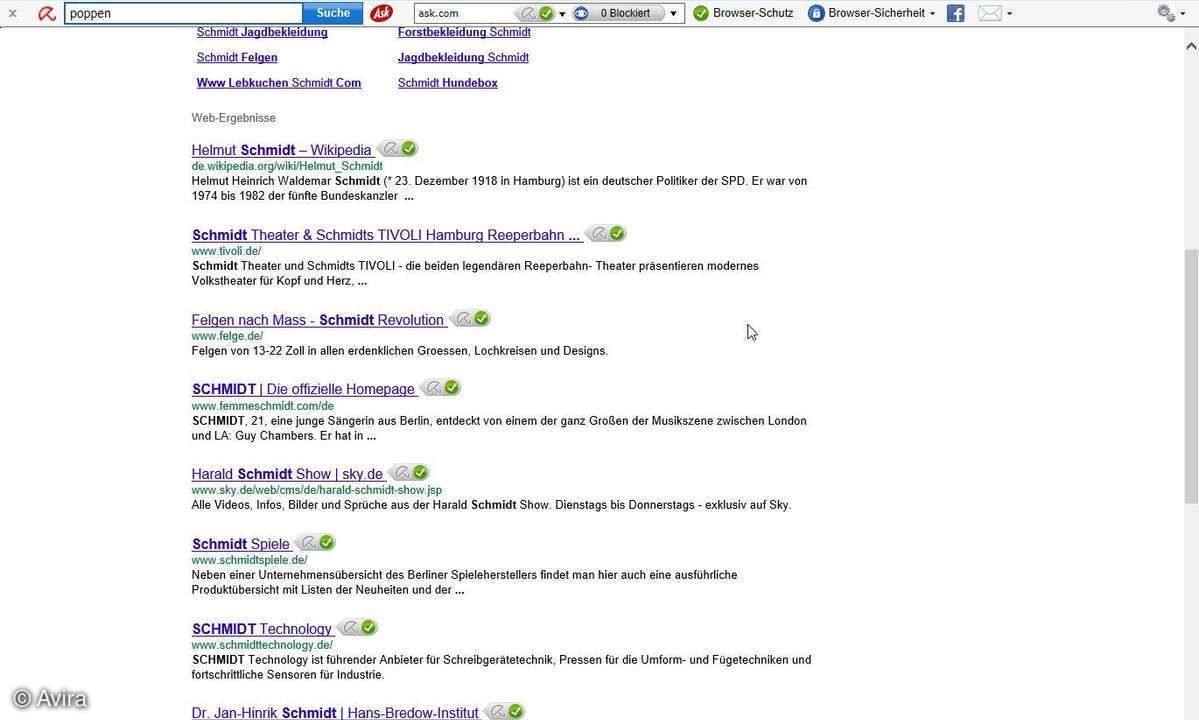Click the Browser-Sicherheit lock icon
The image size is (1199, 720).
816,13
